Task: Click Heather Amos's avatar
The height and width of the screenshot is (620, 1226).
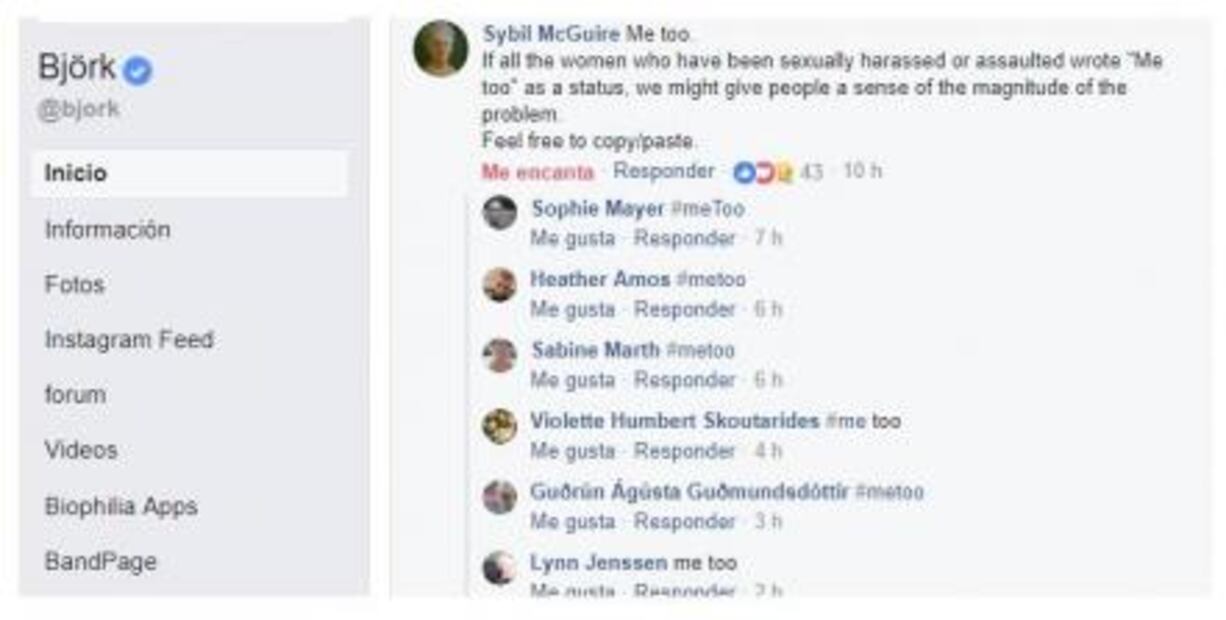Action: pyautogui.click(x=500, y=284)
